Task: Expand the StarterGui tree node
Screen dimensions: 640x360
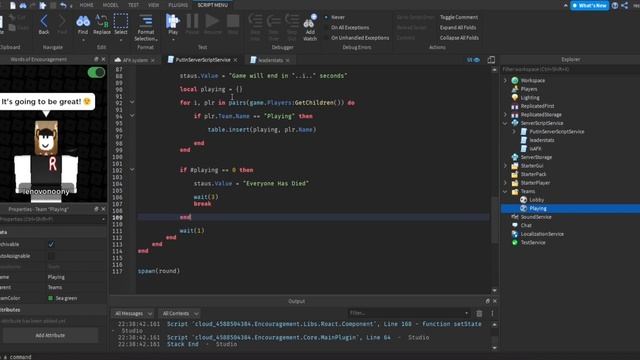Action: 505,166
